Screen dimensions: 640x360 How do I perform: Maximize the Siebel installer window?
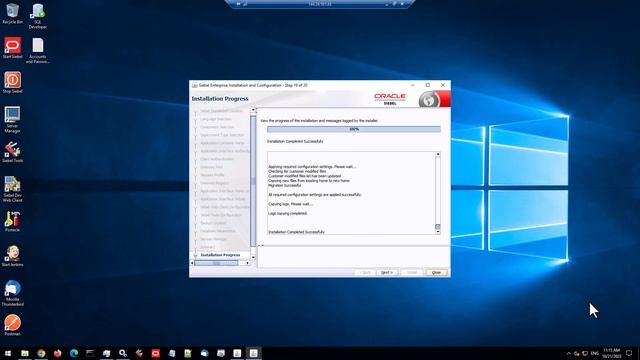coord(428,85)
